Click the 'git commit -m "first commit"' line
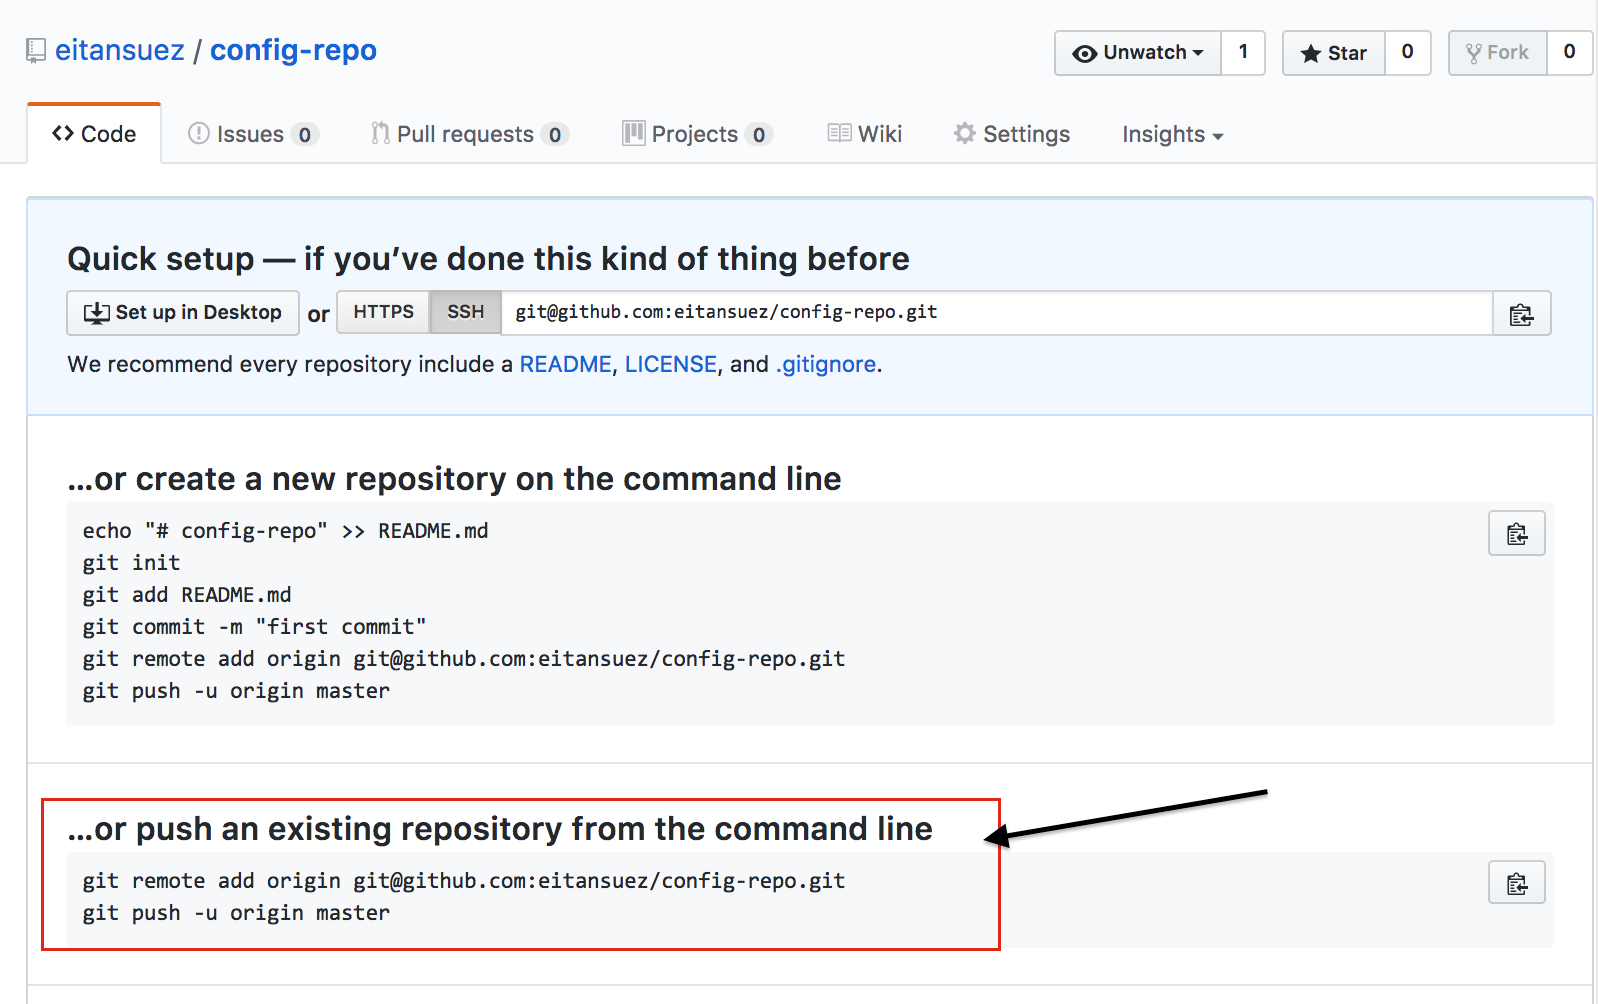This screenshot has width=1598, height=1004. (254, 627)
